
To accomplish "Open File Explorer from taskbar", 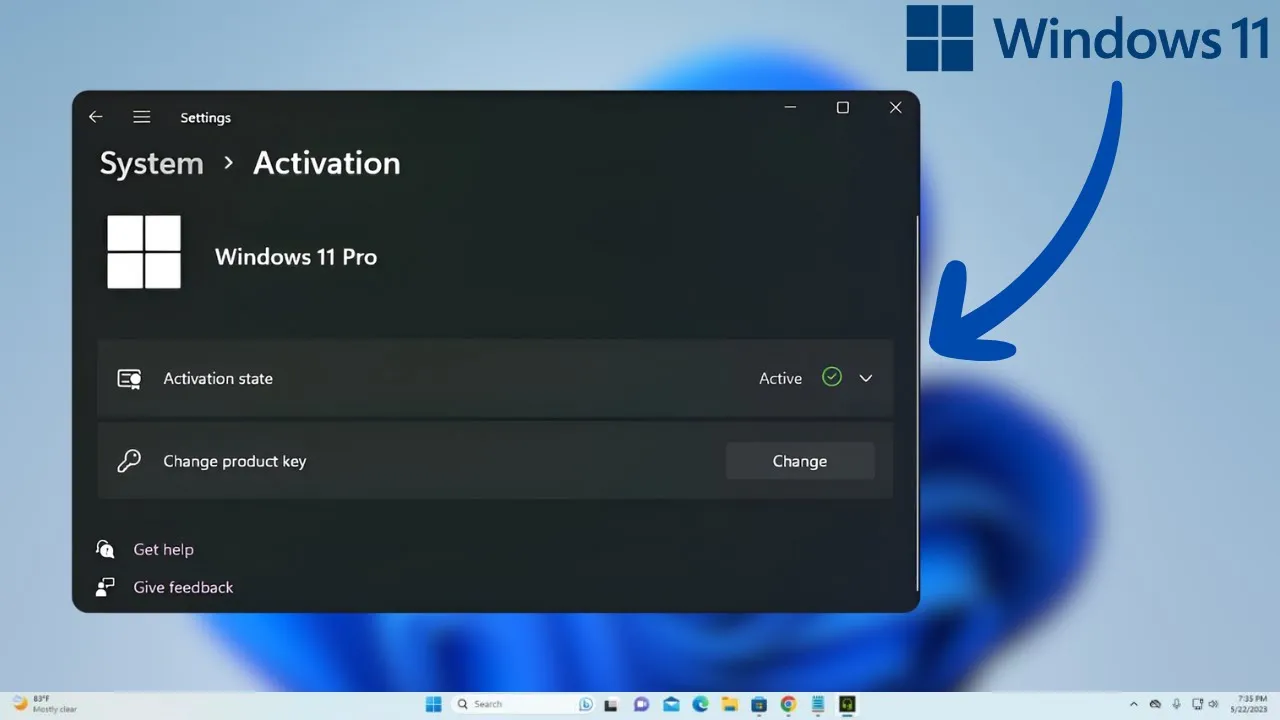I will [x=730, y=704].
